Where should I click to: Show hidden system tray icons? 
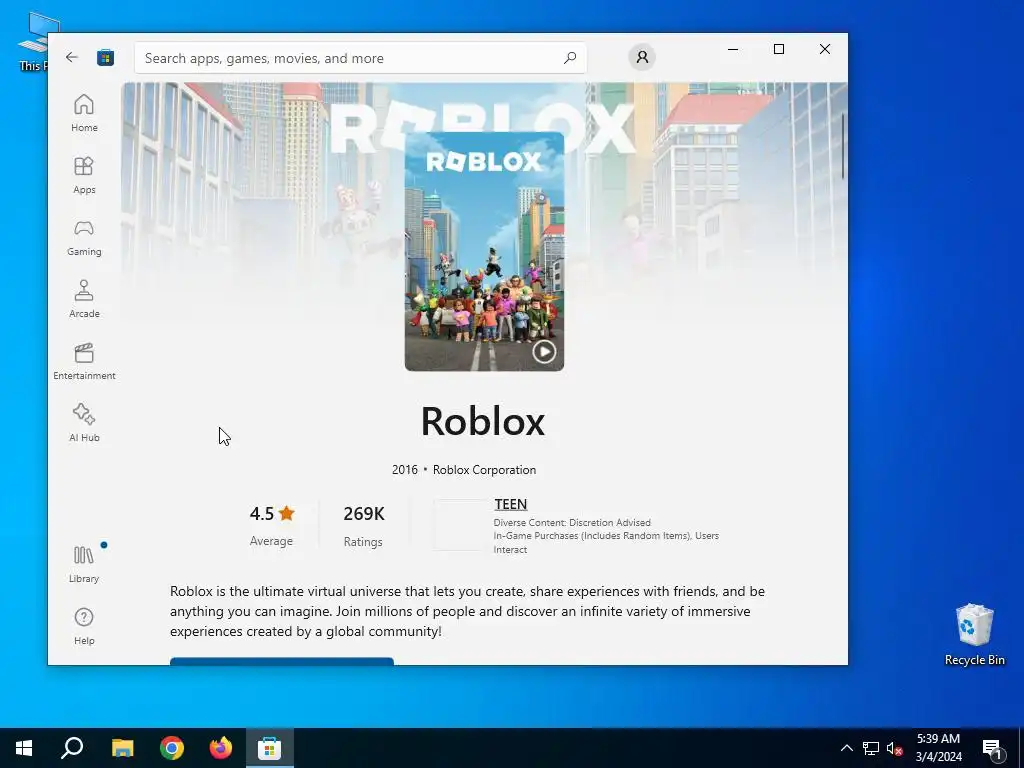point(846,748)
